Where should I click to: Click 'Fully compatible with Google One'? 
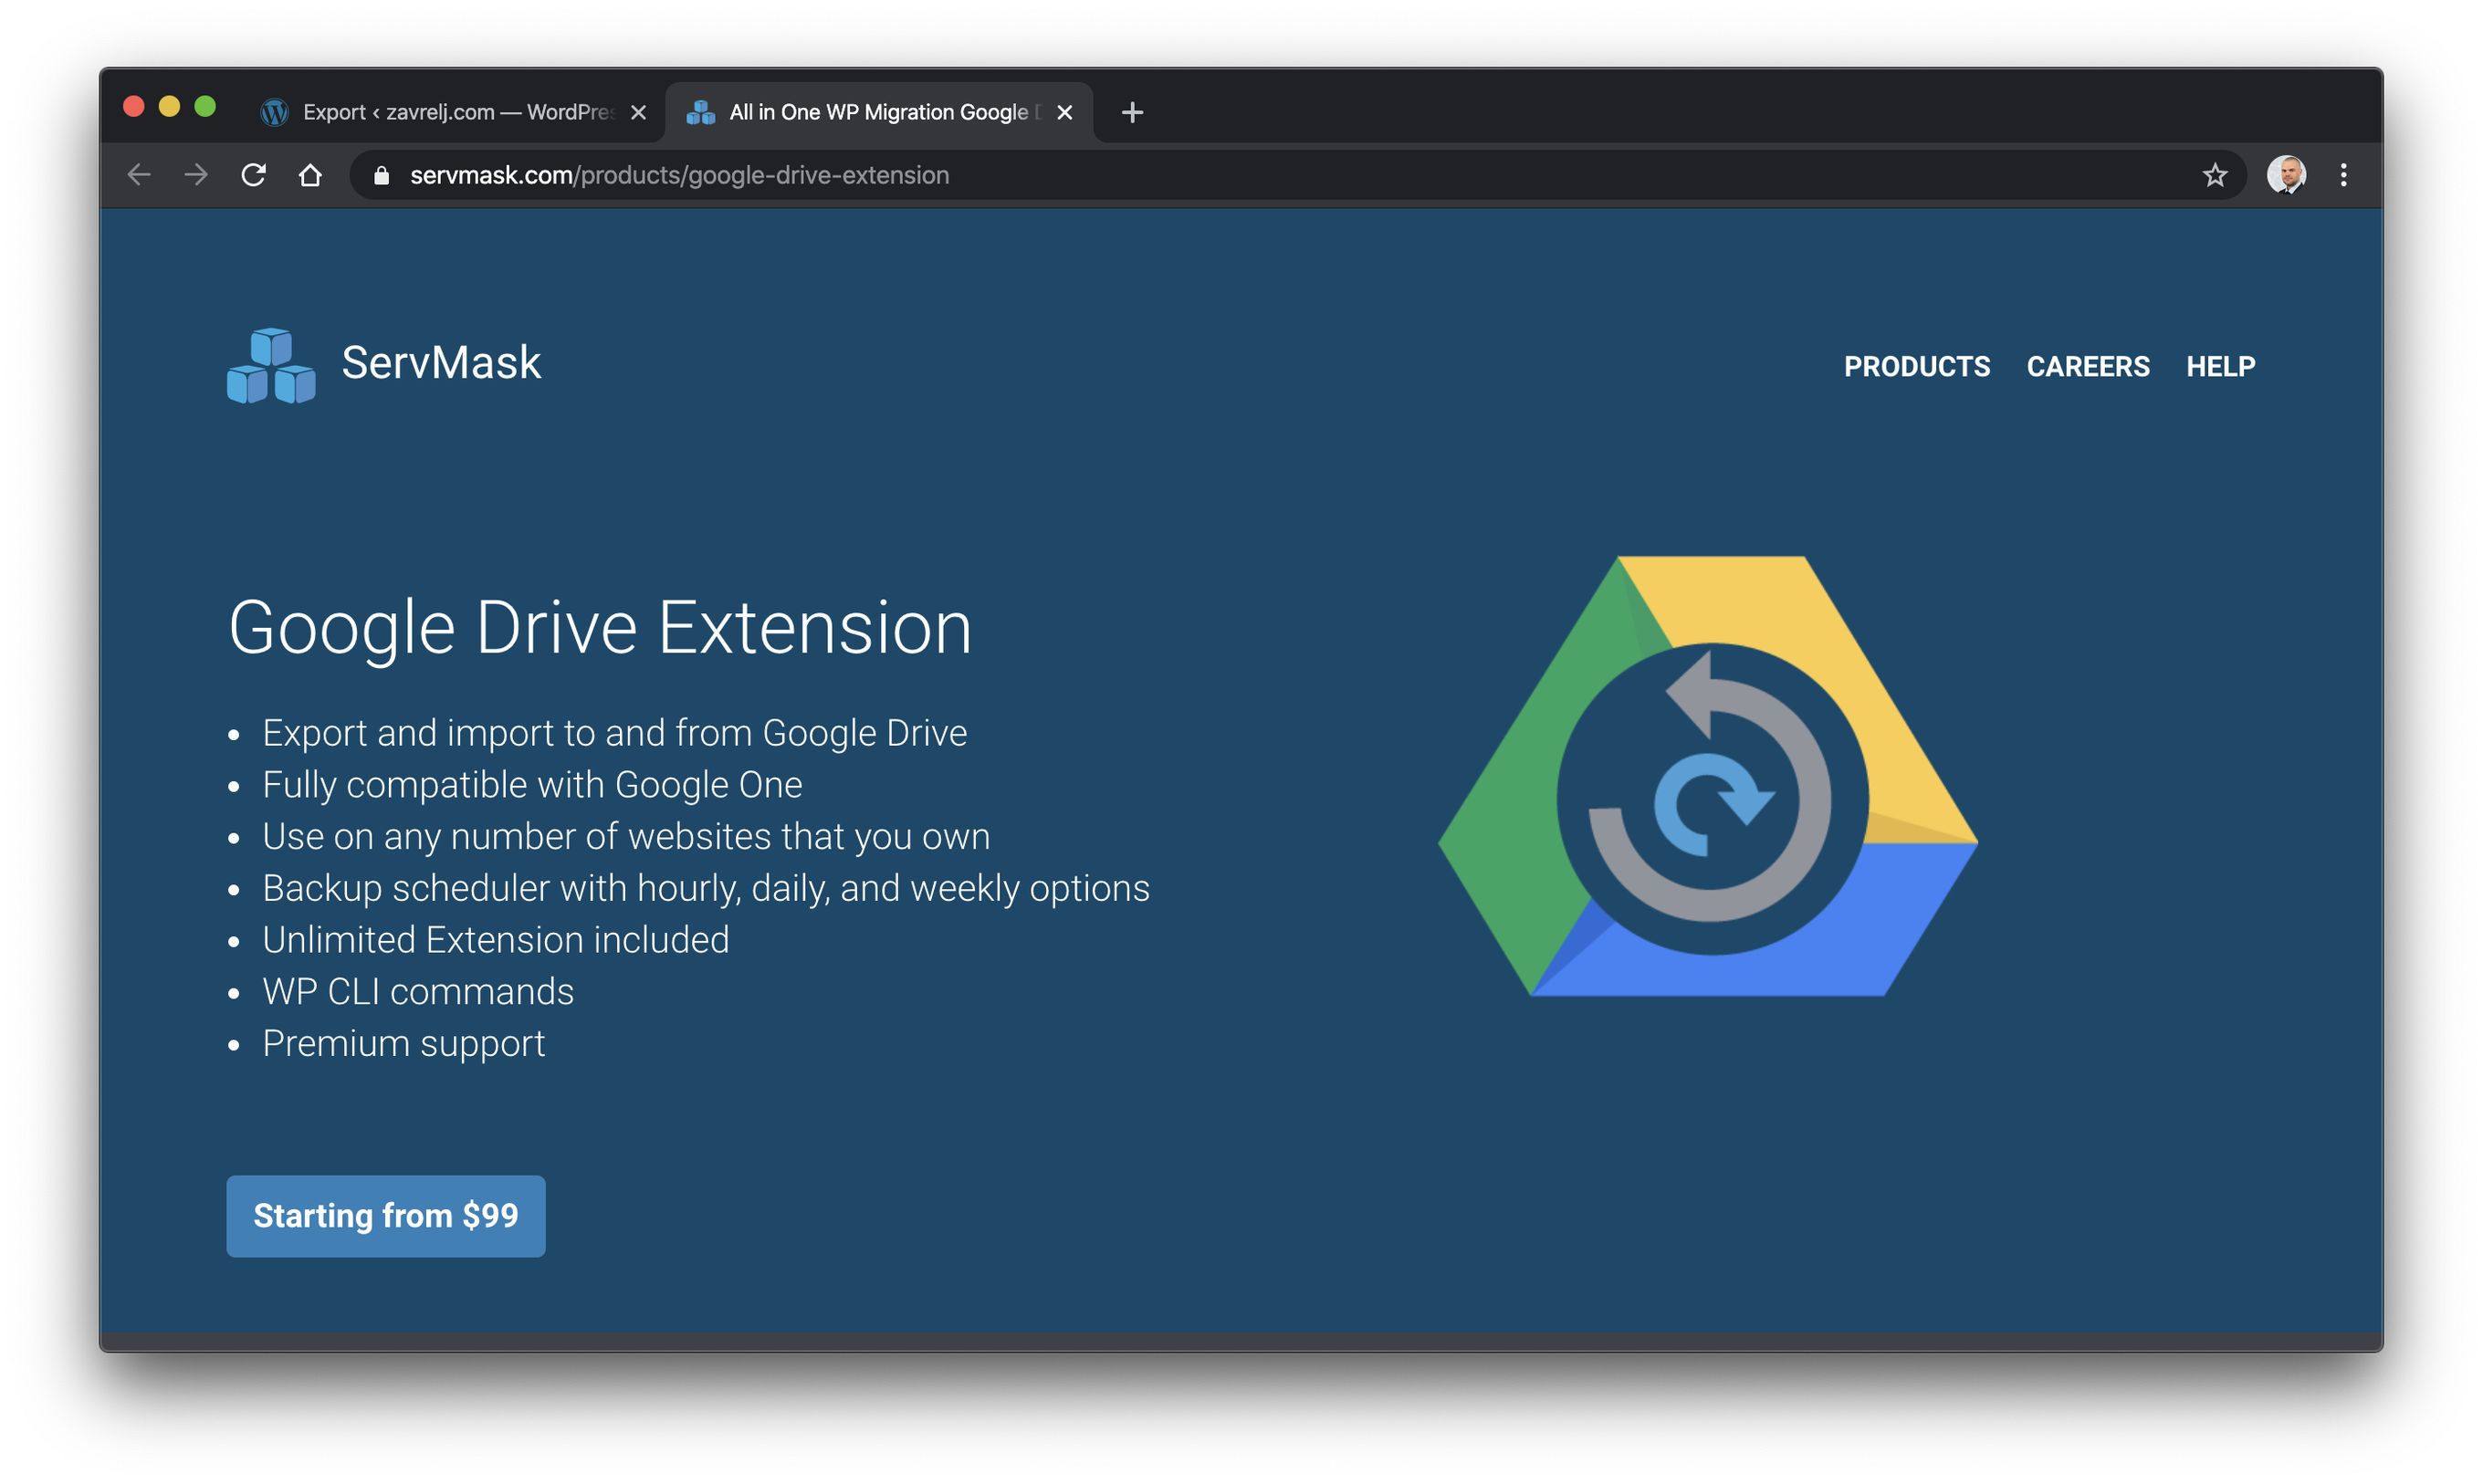[532, 785]
